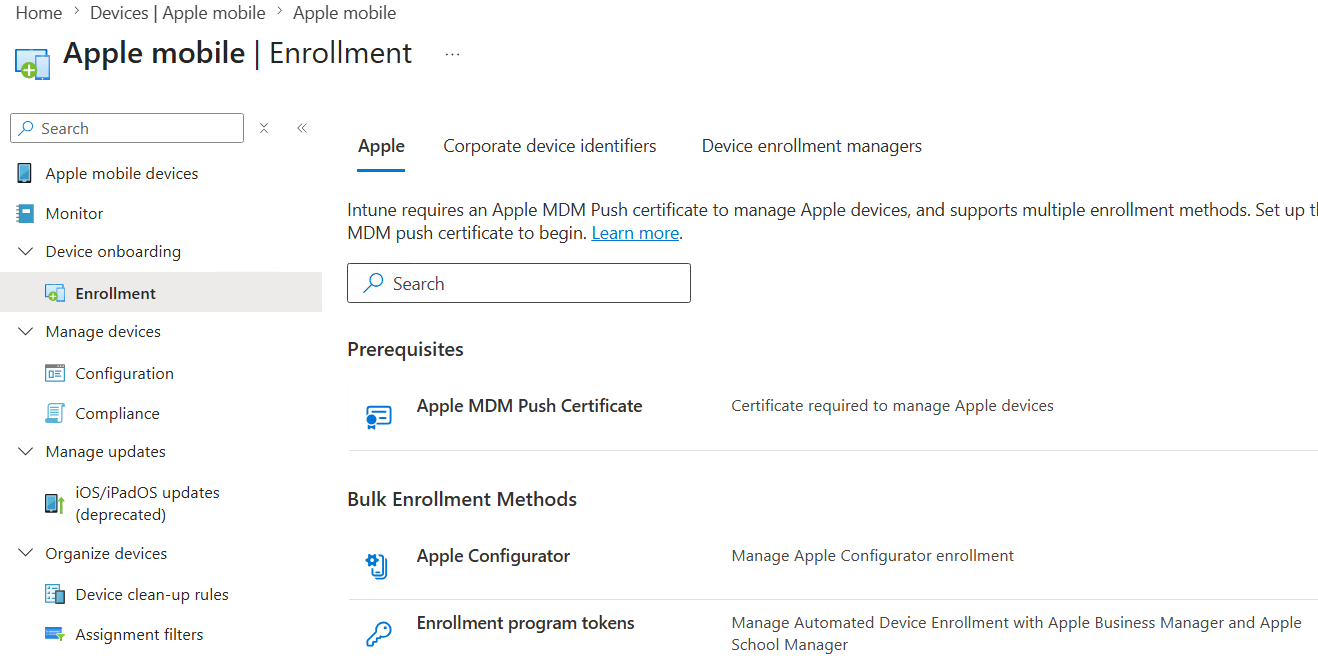
Task: Click 'Manage Automated Device Enrollment' description text
Action: 1016,634
